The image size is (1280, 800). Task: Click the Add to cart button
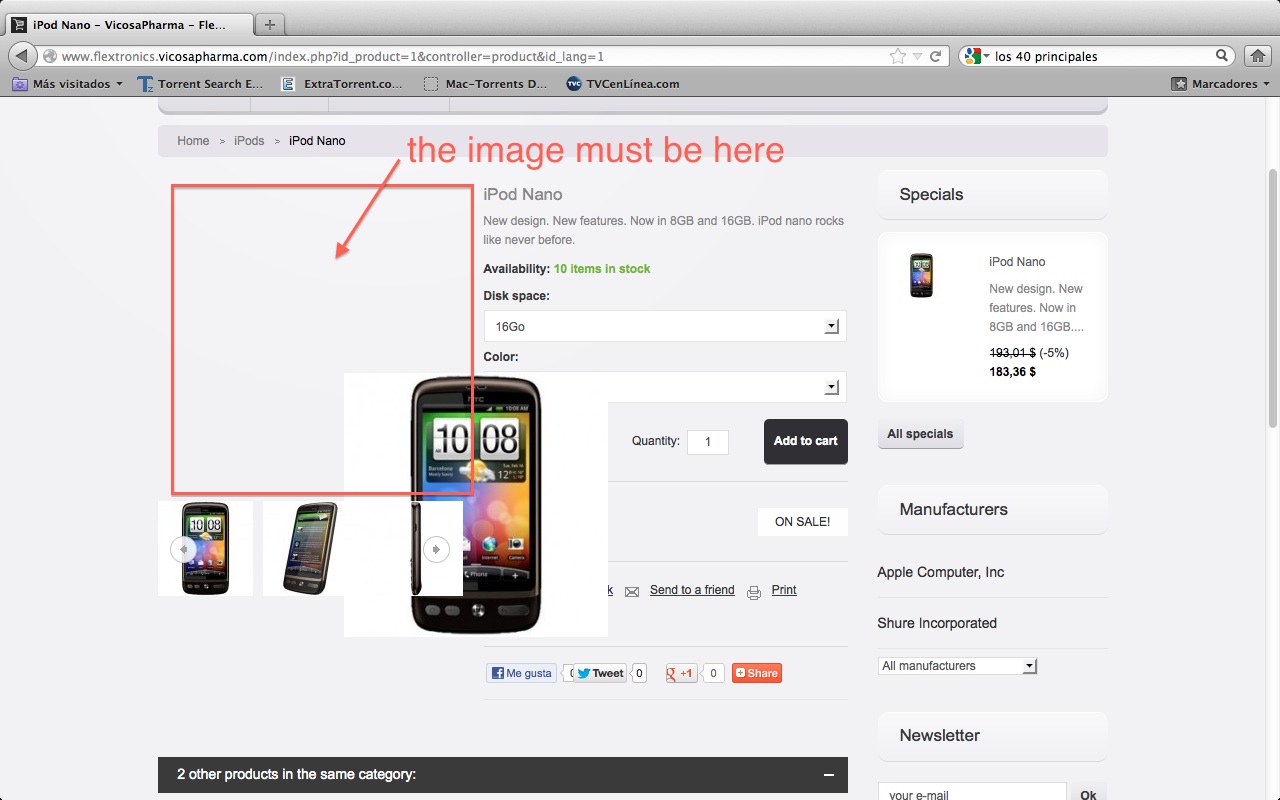806,441
